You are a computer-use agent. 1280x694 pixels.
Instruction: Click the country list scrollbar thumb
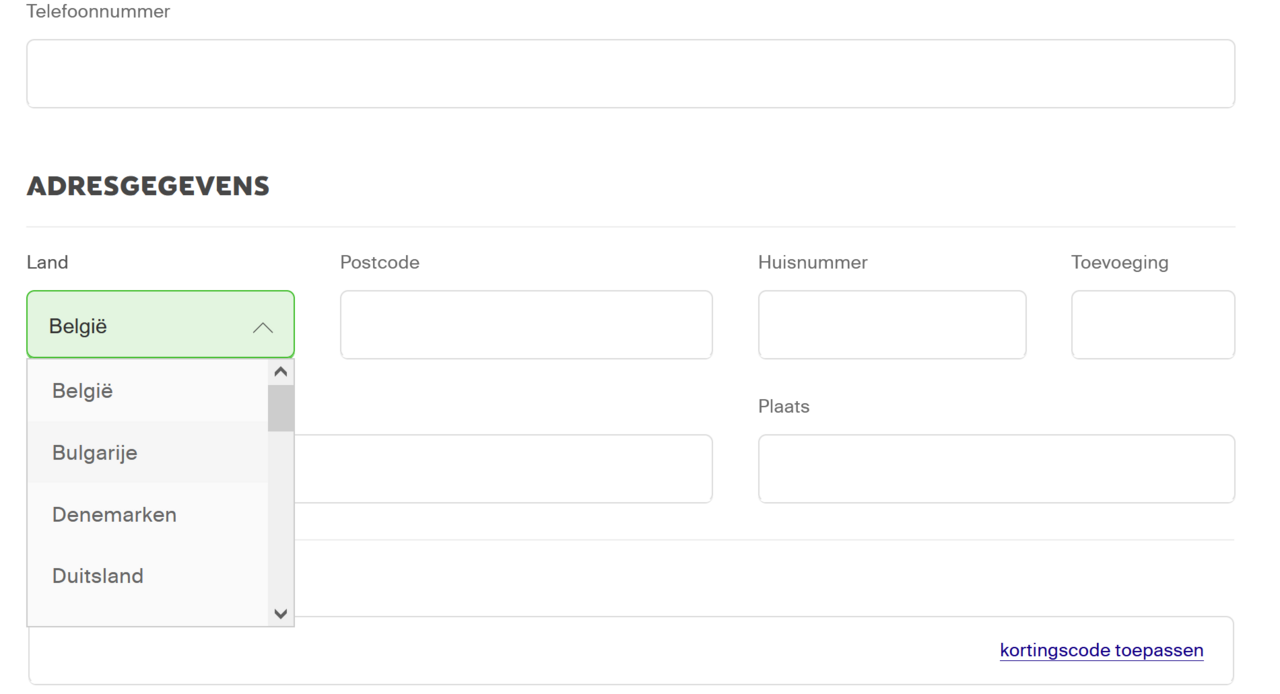tap(281, 408)
